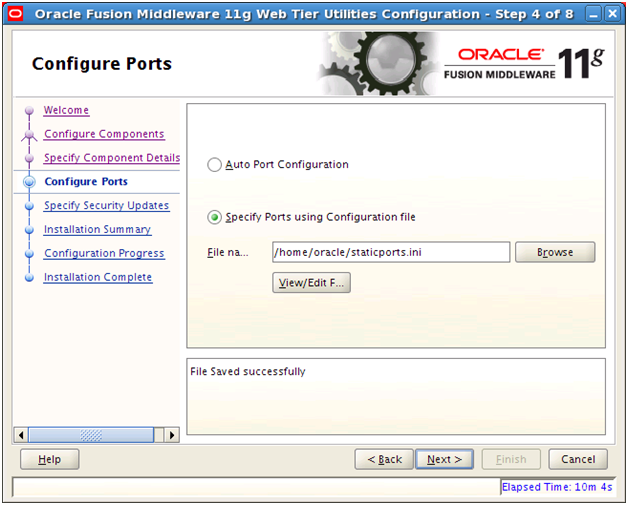The height and width of the screenshot is (505, 628).
Task: Click into the File name path field
Action: (x=391, y=252)
